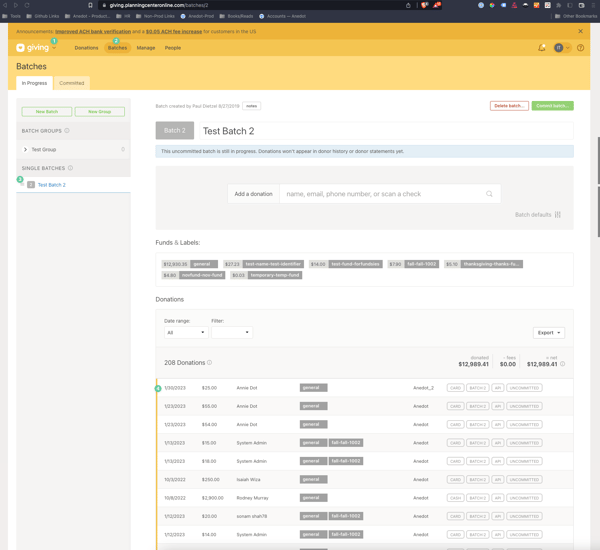This screenshot has width=600, height=550.
Task: Switch to the Committed tab
Action: pos(72,83)
